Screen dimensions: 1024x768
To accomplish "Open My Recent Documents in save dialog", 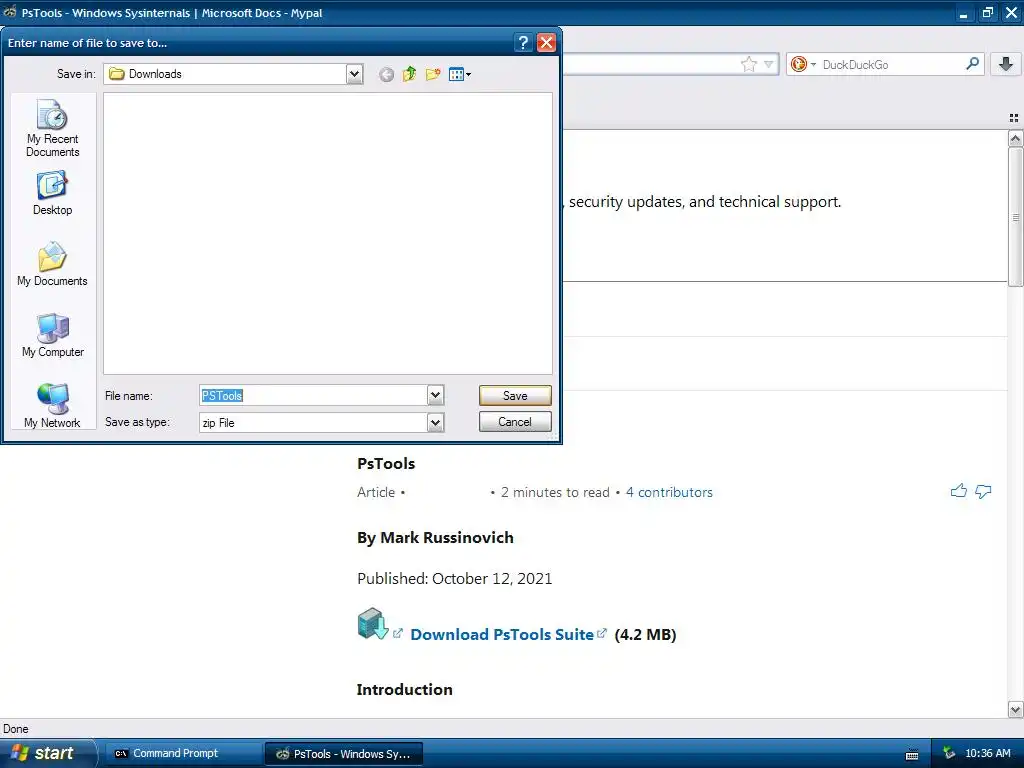I will [x=52, y=128].
